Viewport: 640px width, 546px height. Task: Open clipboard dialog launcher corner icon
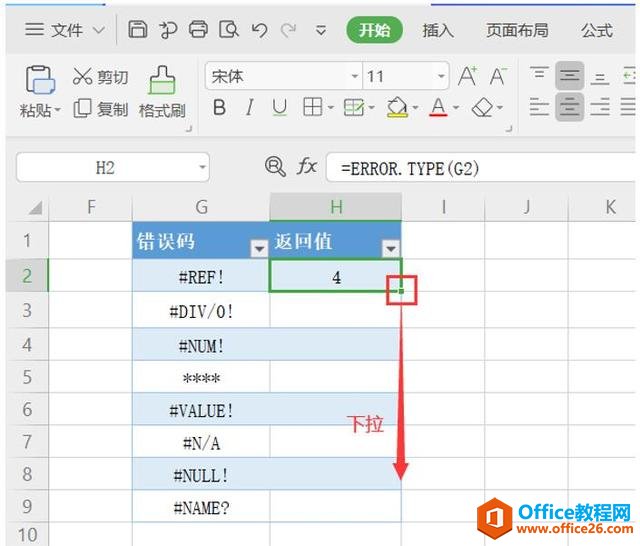point(189,129)
